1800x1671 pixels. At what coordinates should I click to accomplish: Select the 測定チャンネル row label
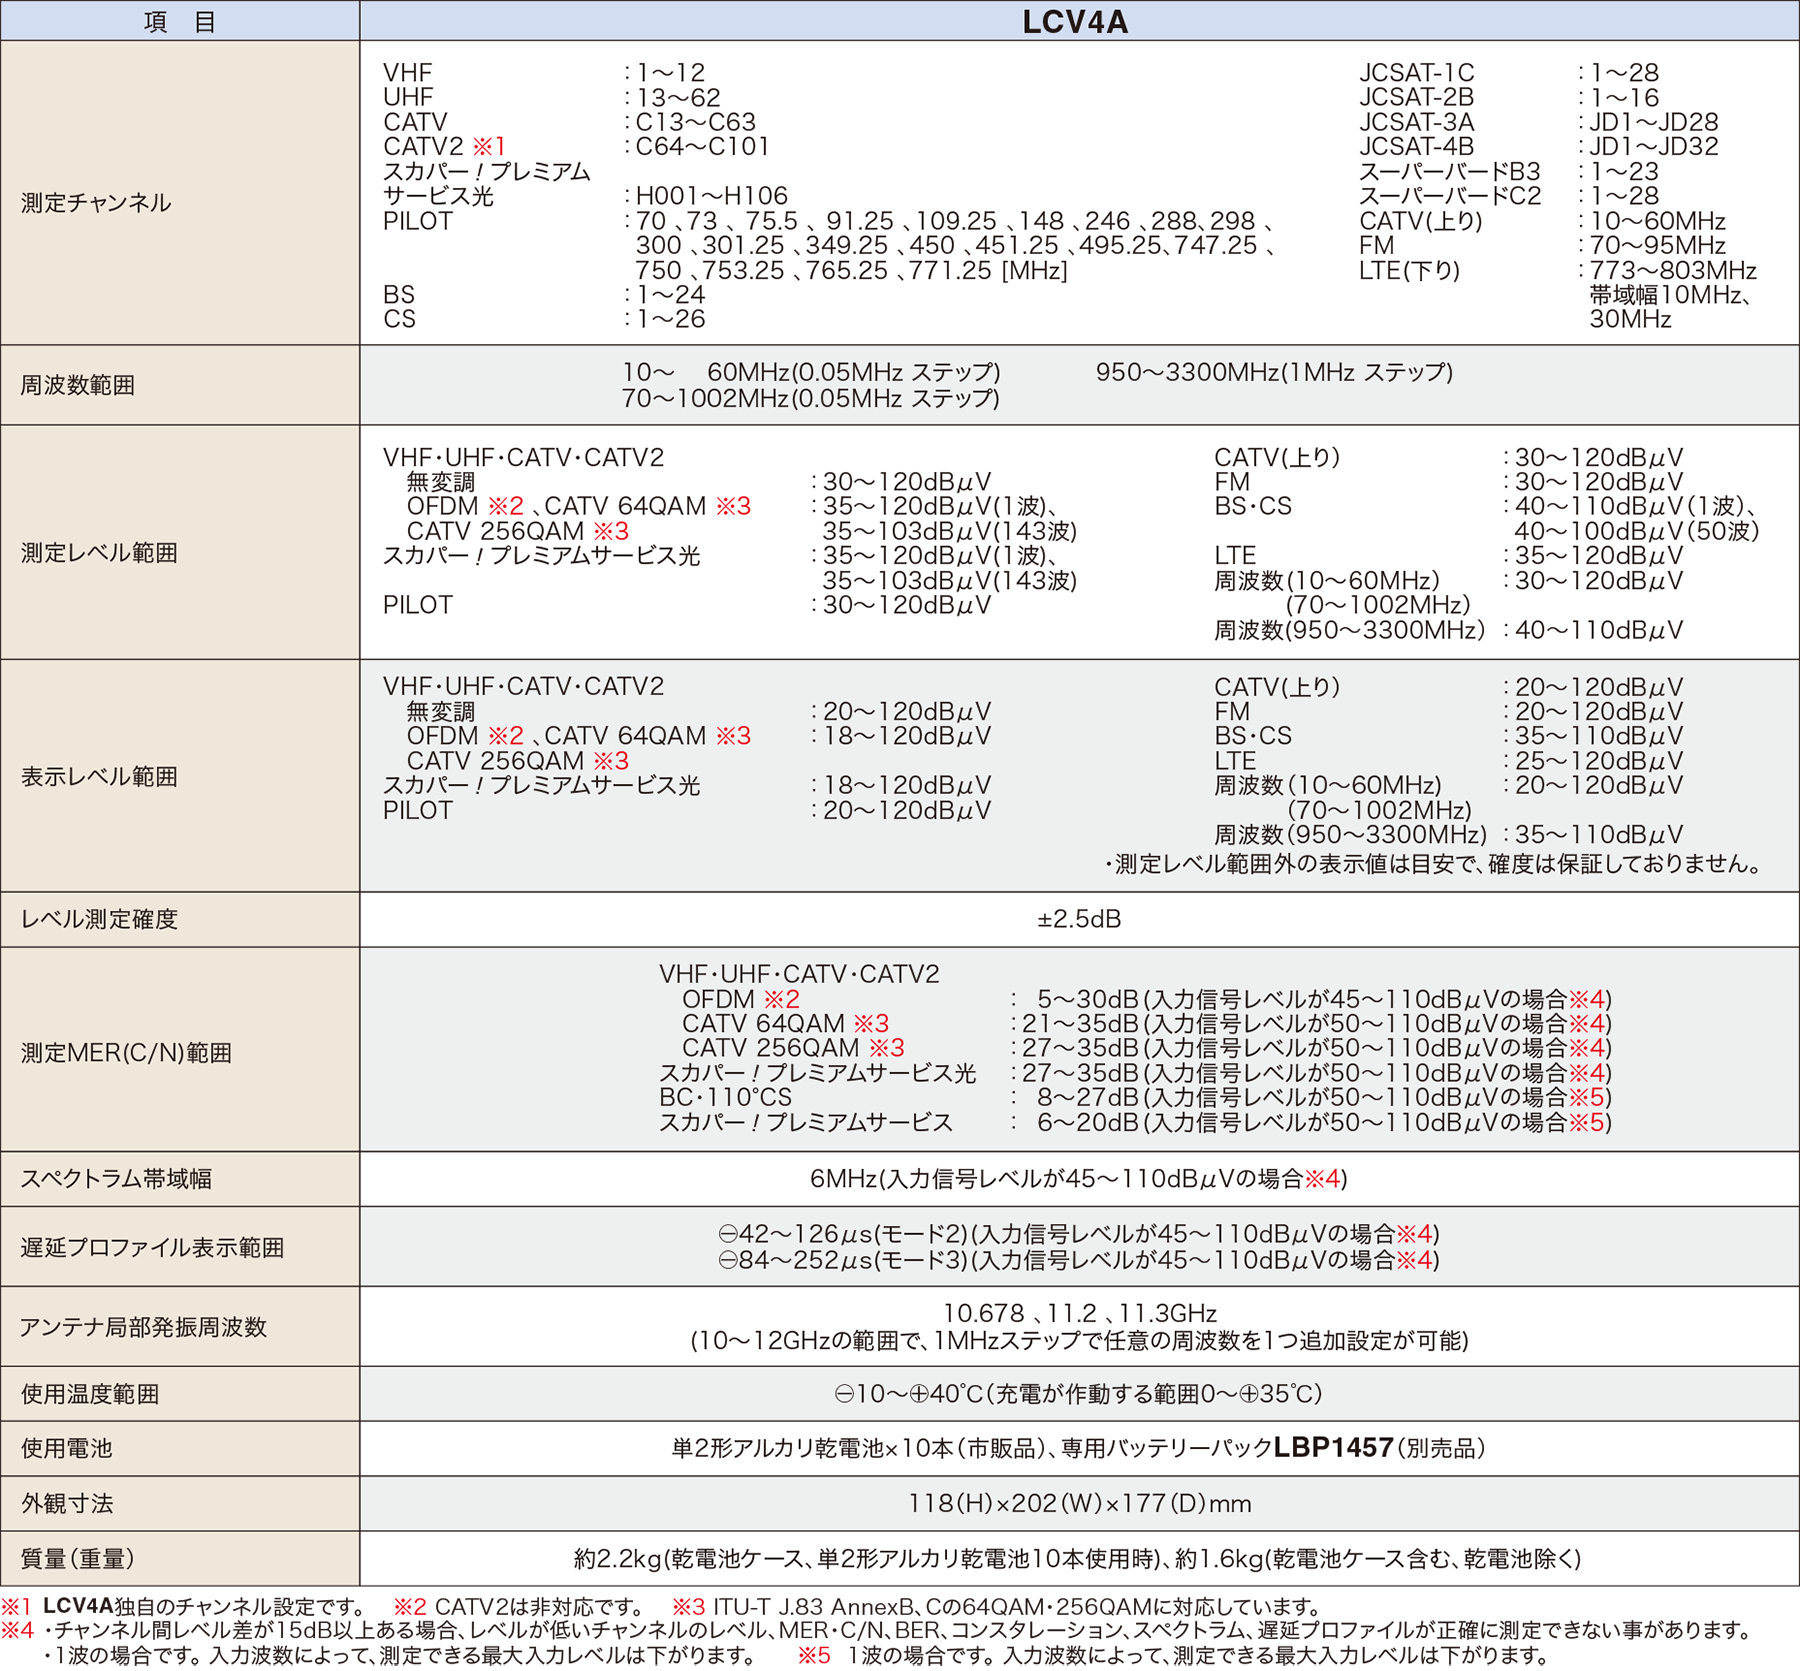point(96,203)
